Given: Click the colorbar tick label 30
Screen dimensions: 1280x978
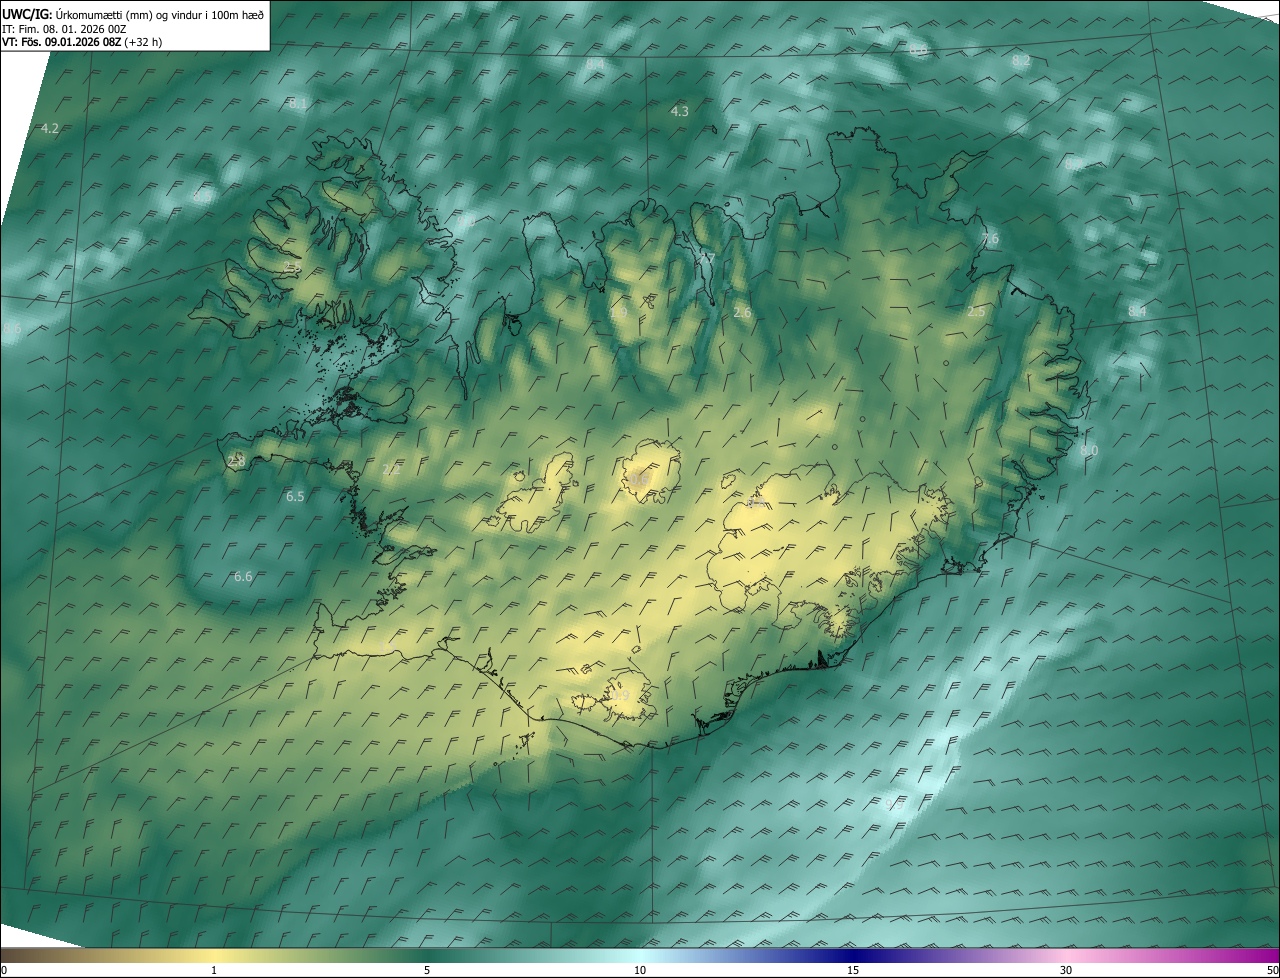Looking at the screenshot, I should point(1066,970).
